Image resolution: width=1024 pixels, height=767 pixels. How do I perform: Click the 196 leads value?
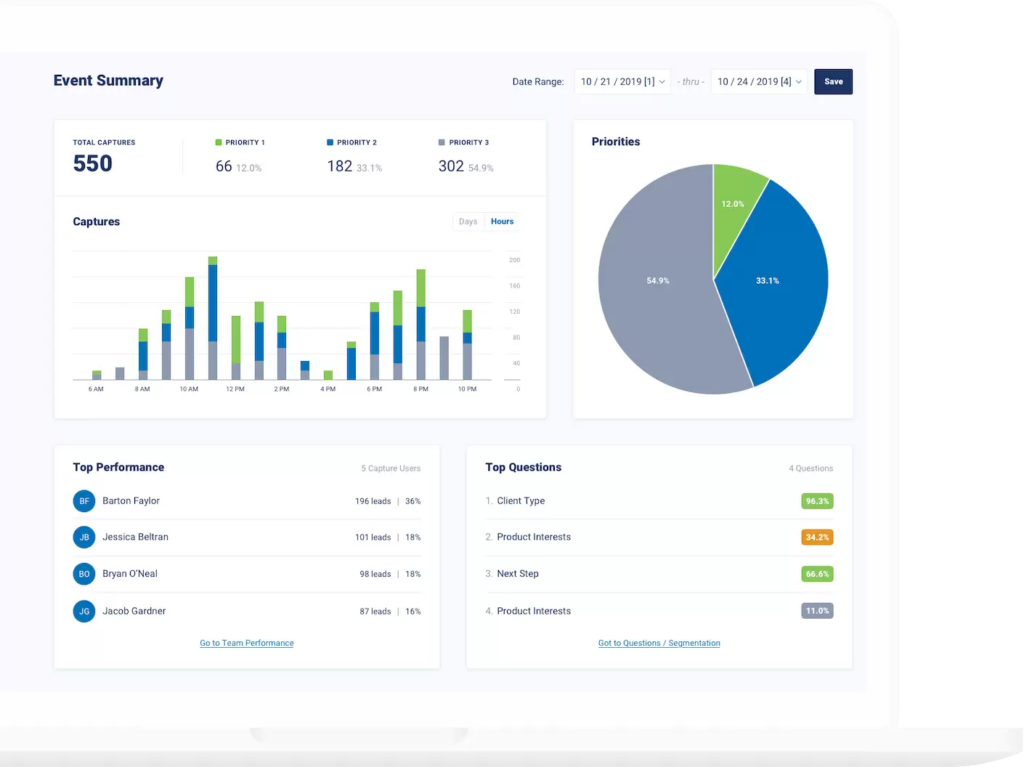coord(372,501)
